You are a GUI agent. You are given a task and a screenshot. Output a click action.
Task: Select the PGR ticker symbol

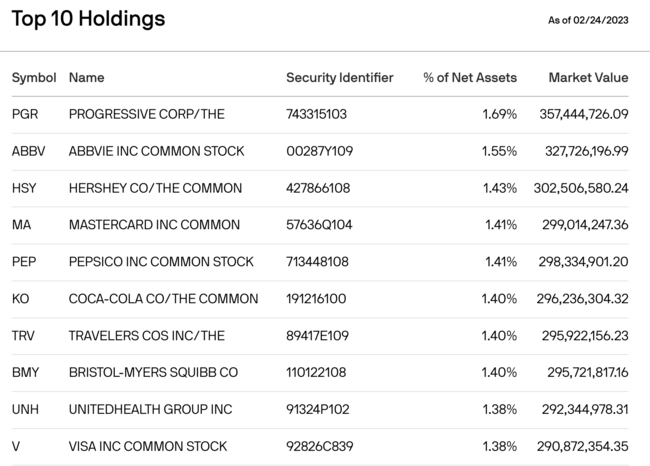pyautogui.click(x=25, y=114)
